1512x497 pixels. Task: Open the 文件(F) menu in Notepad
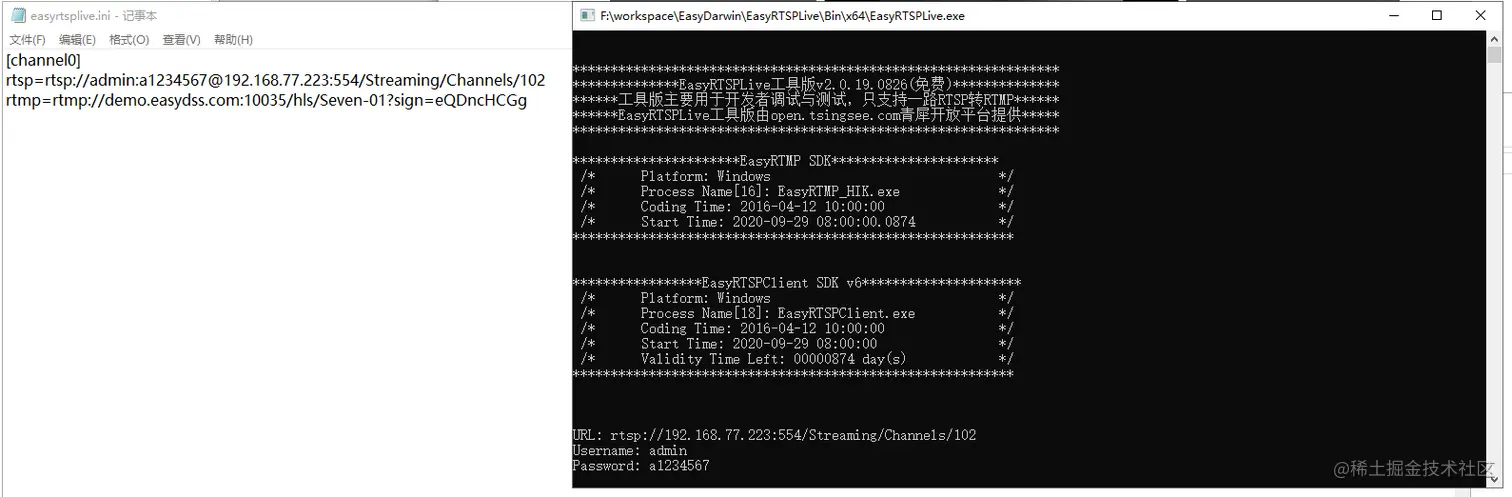[x=27, y=40]
